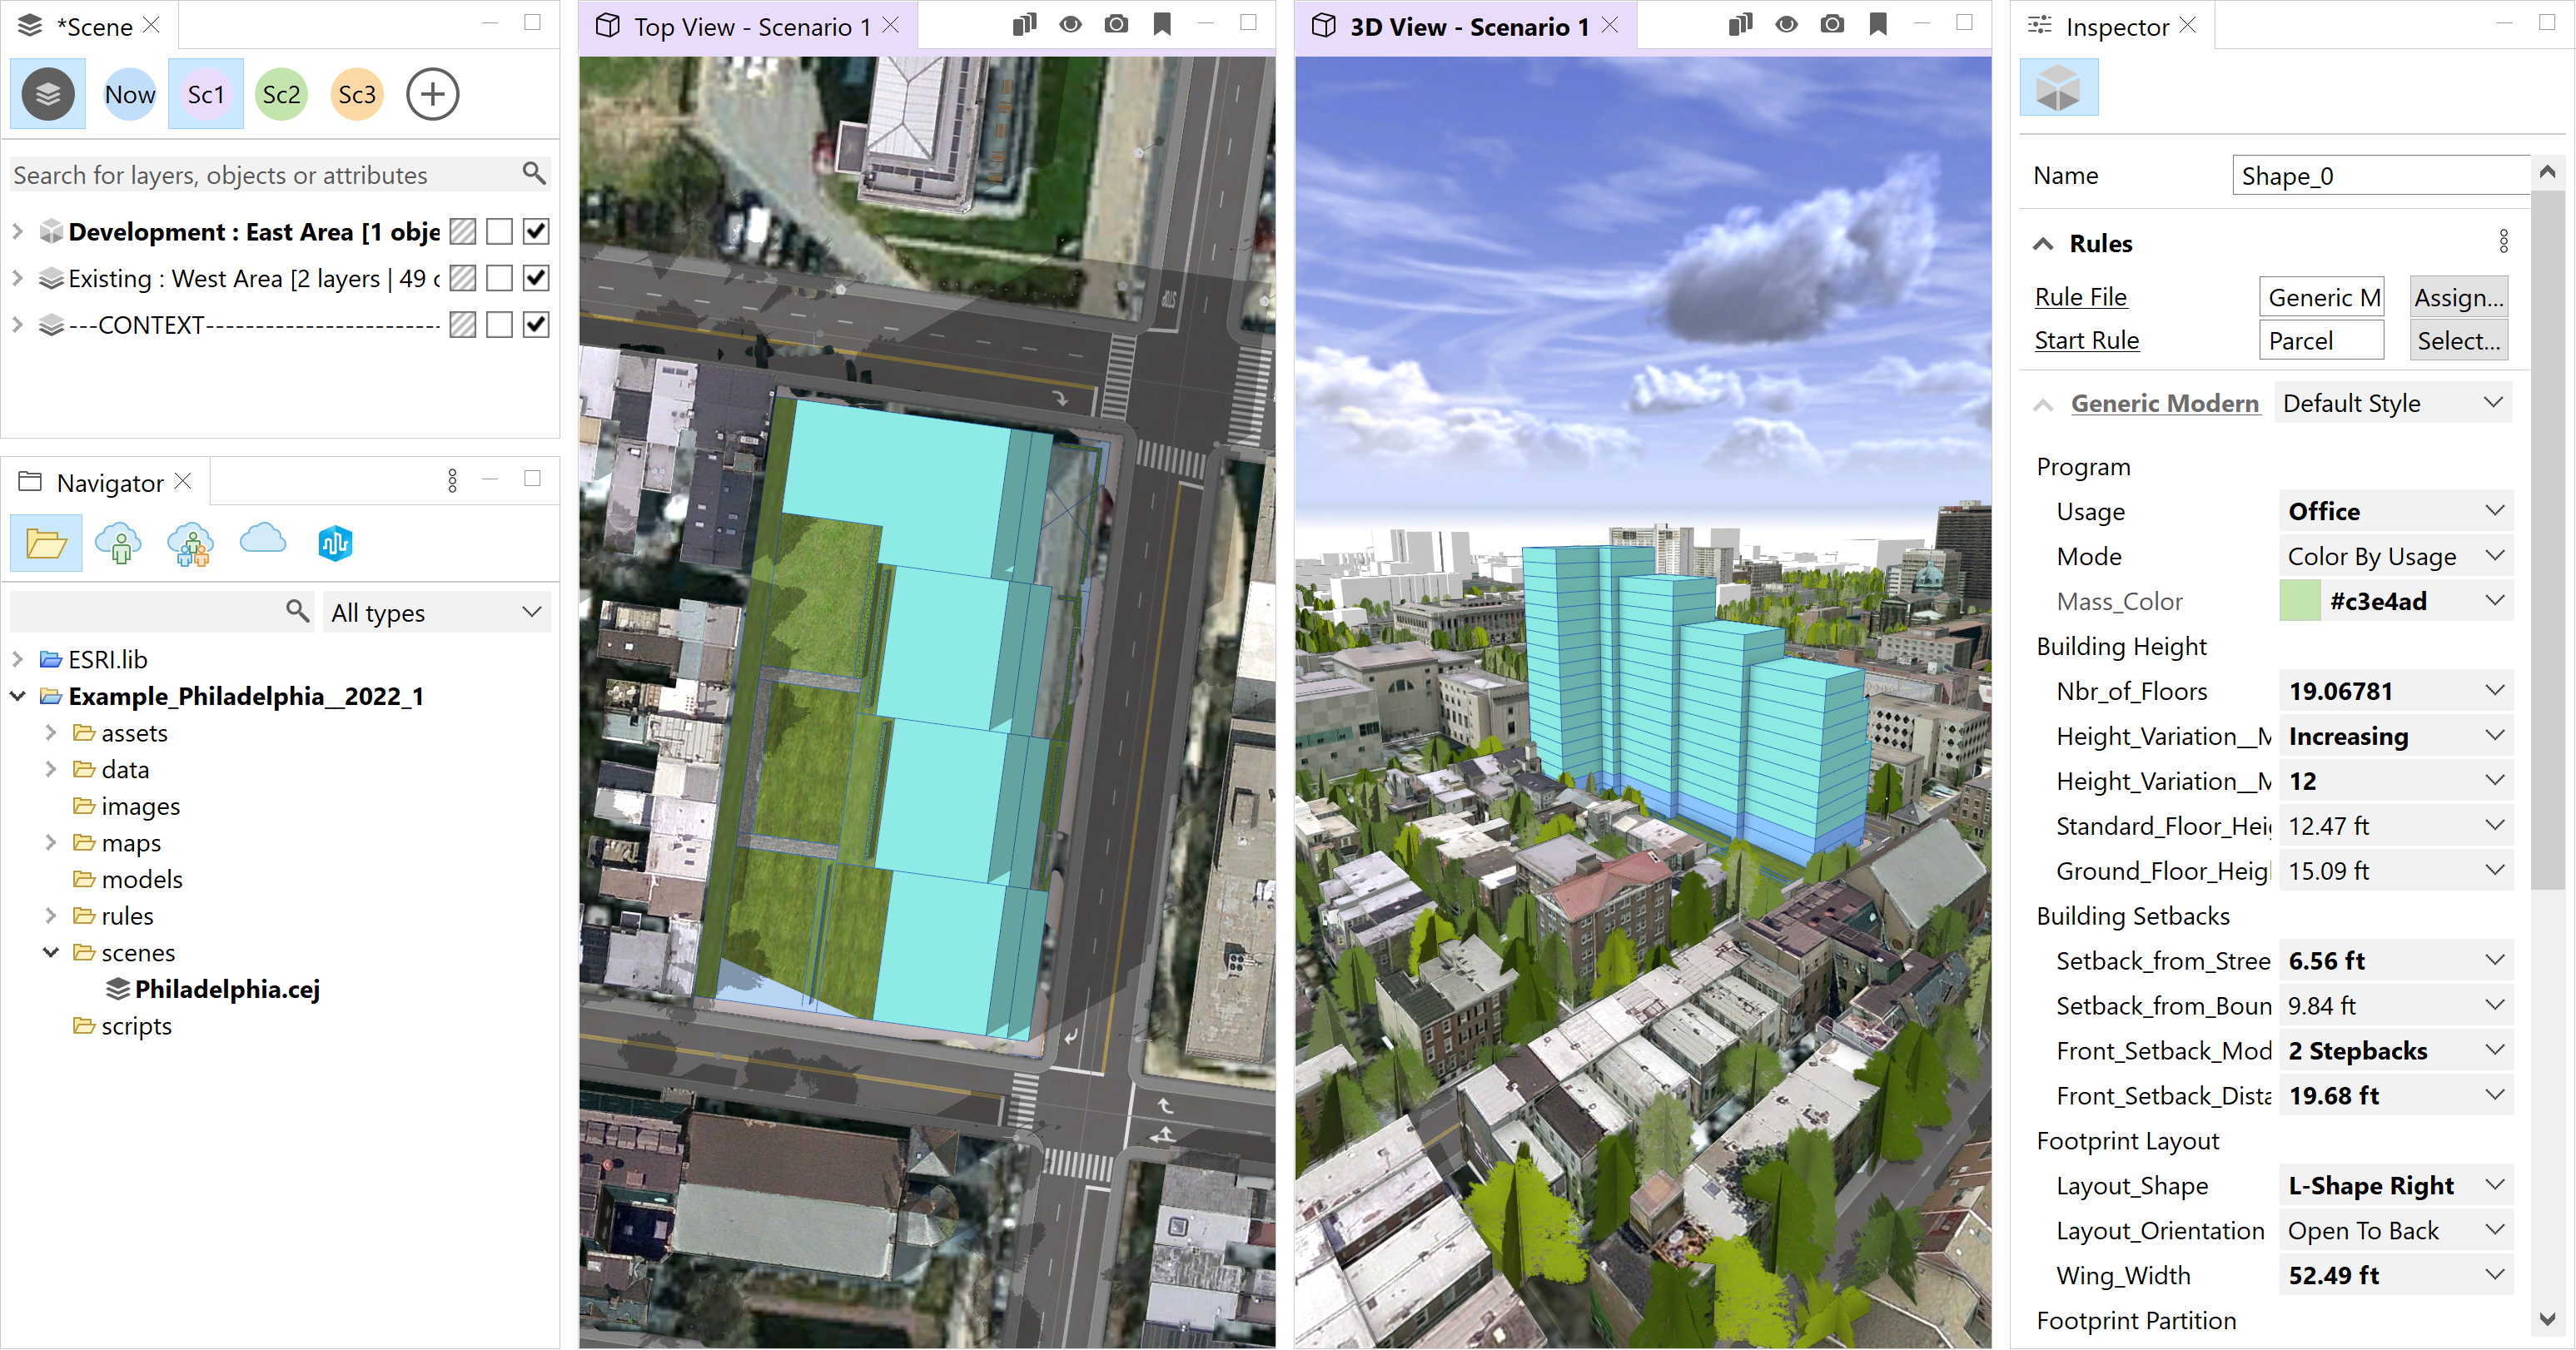
Task: Click Select button next to Start Rule
Action: pyautogui.click(x=2459, y=339)
